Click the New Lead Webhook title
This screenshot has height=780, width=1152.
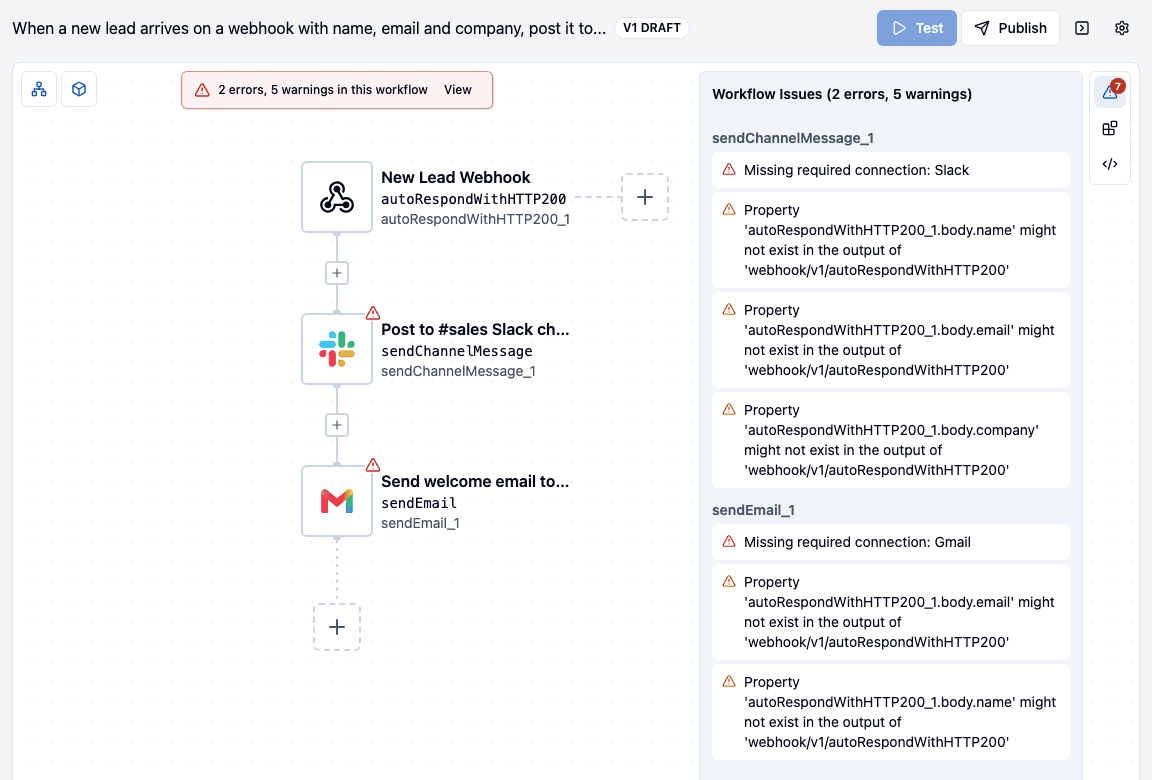(x=456, y=178)
